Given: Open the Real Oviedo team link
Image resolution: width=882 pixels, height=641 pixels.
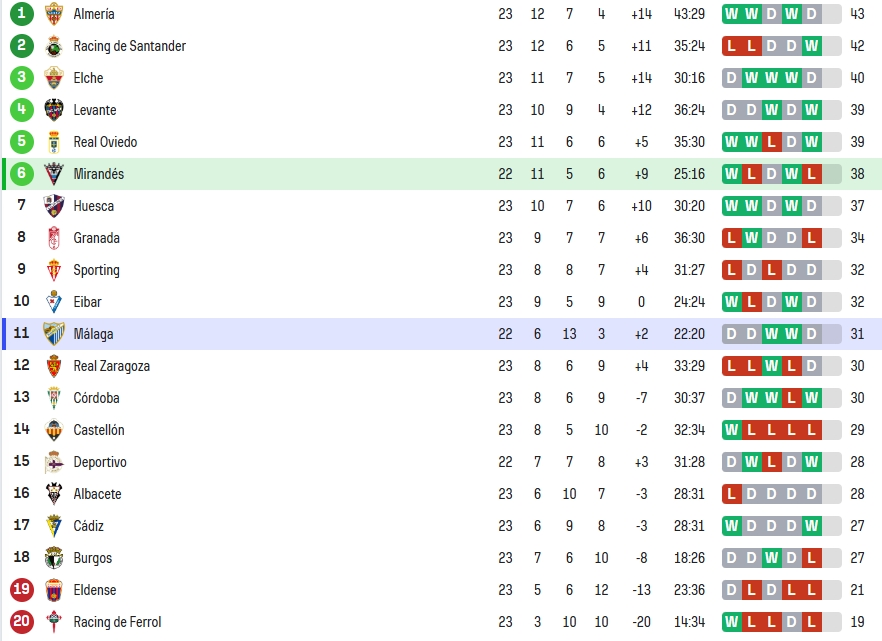Looking at the screenshot, I should point(105,142).
